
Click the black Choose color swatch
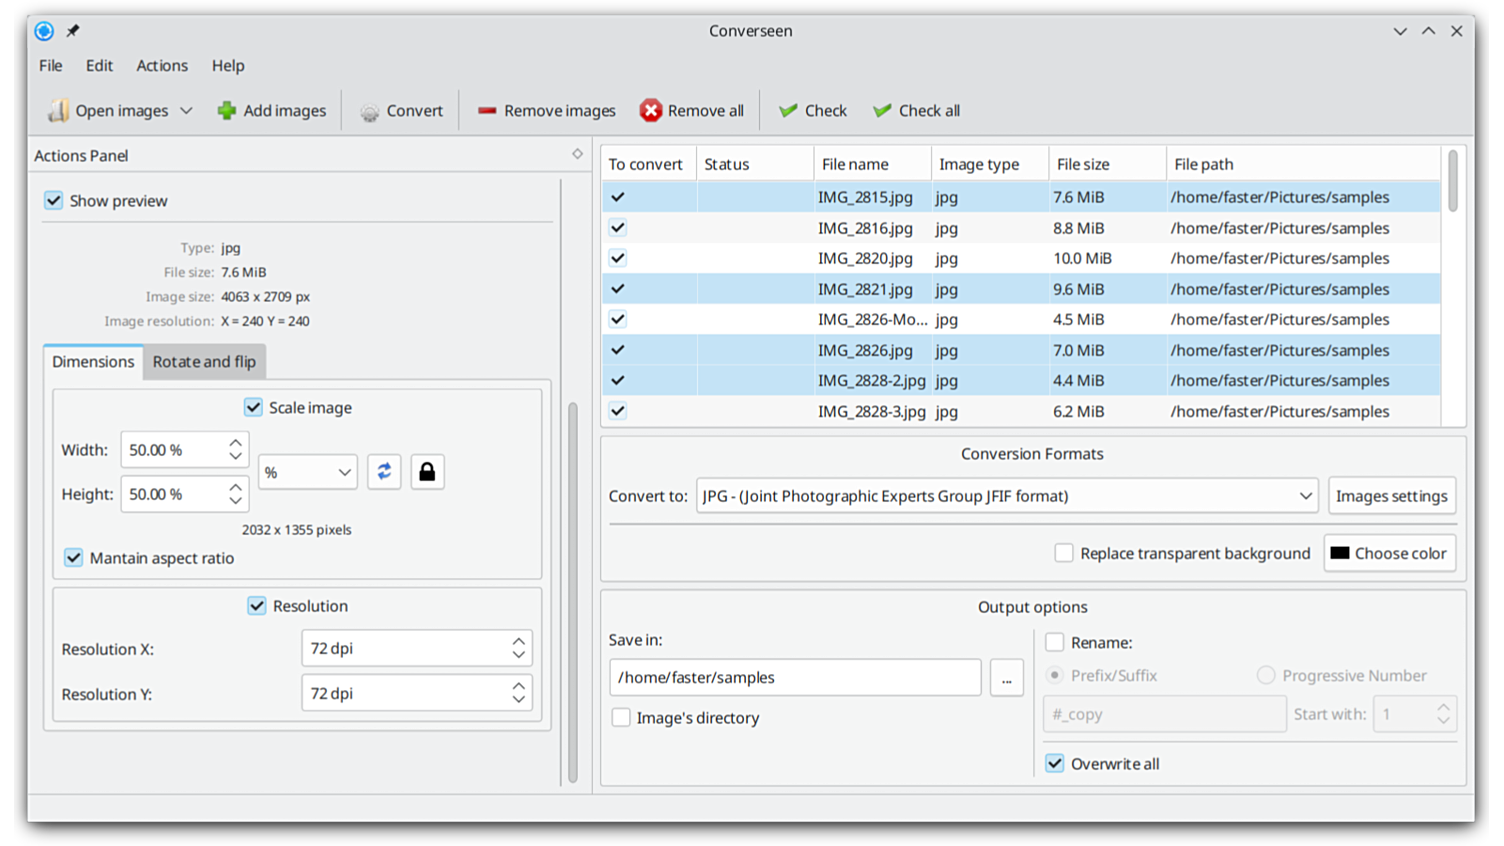click(1340, 553)
